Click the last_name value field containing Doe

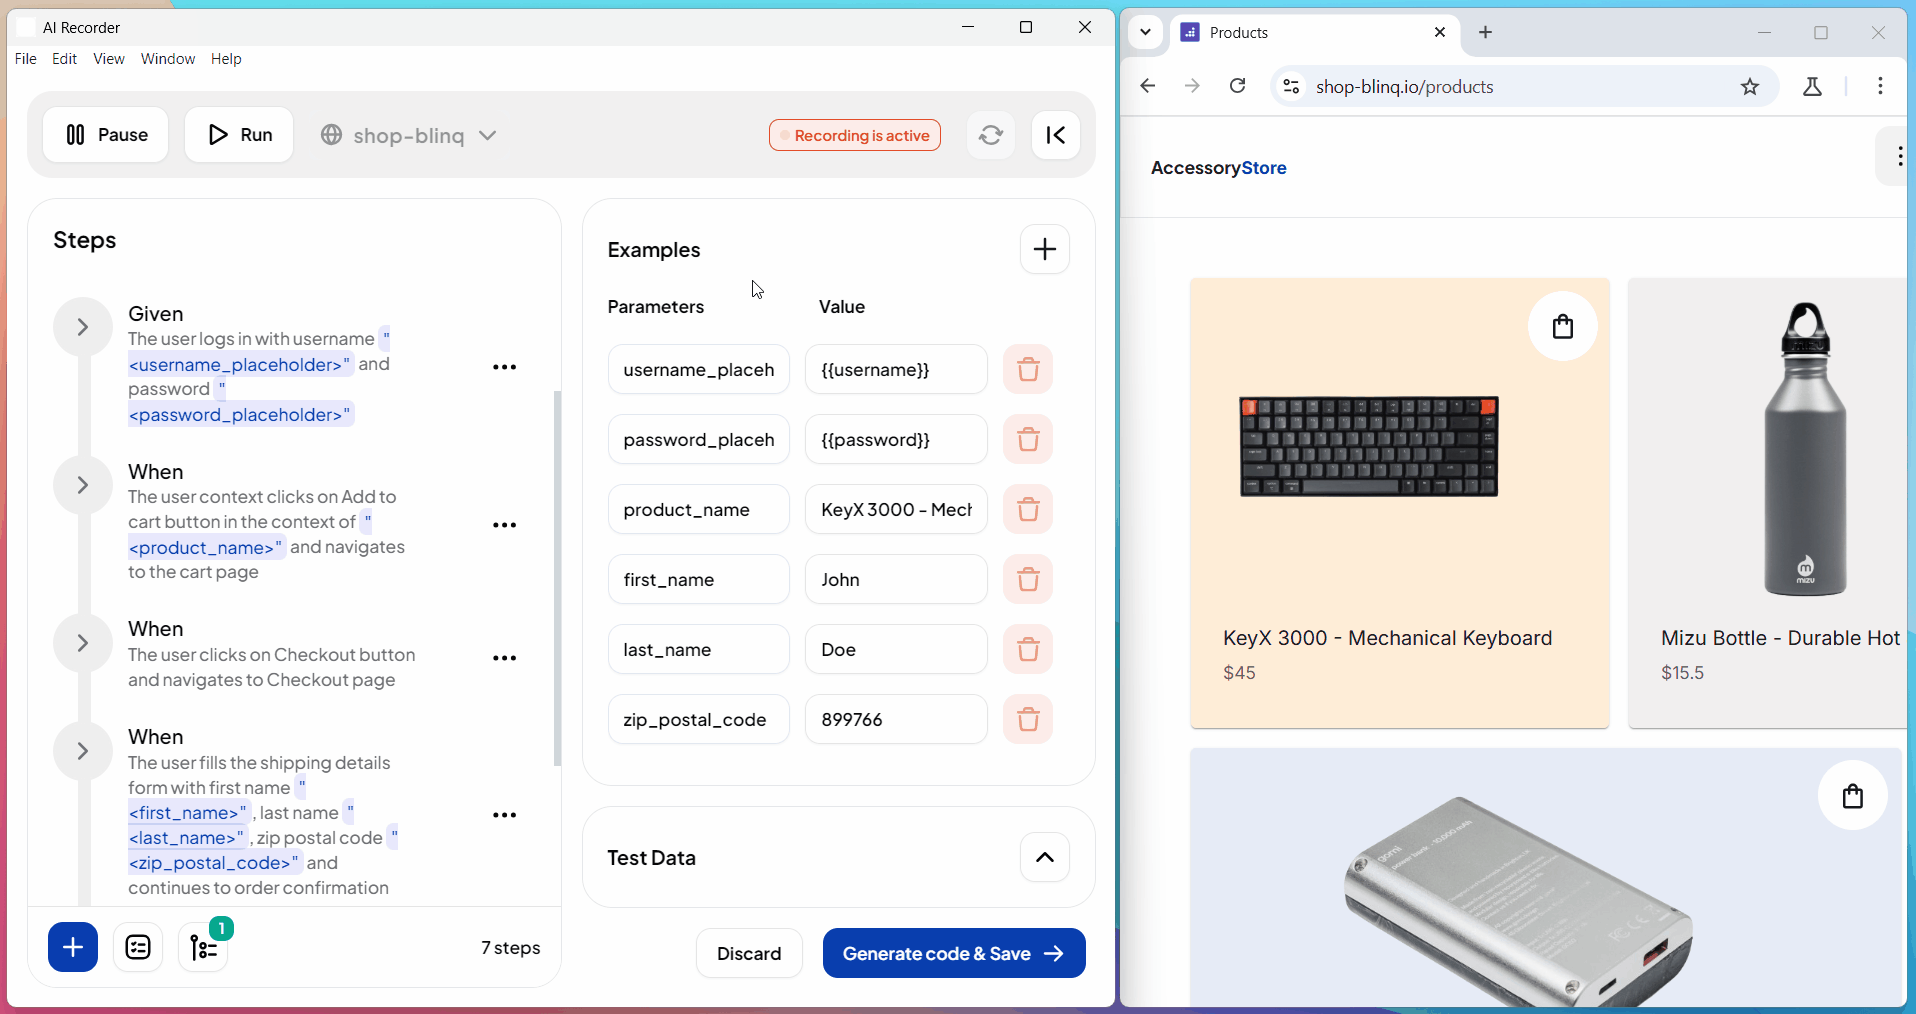895,649
